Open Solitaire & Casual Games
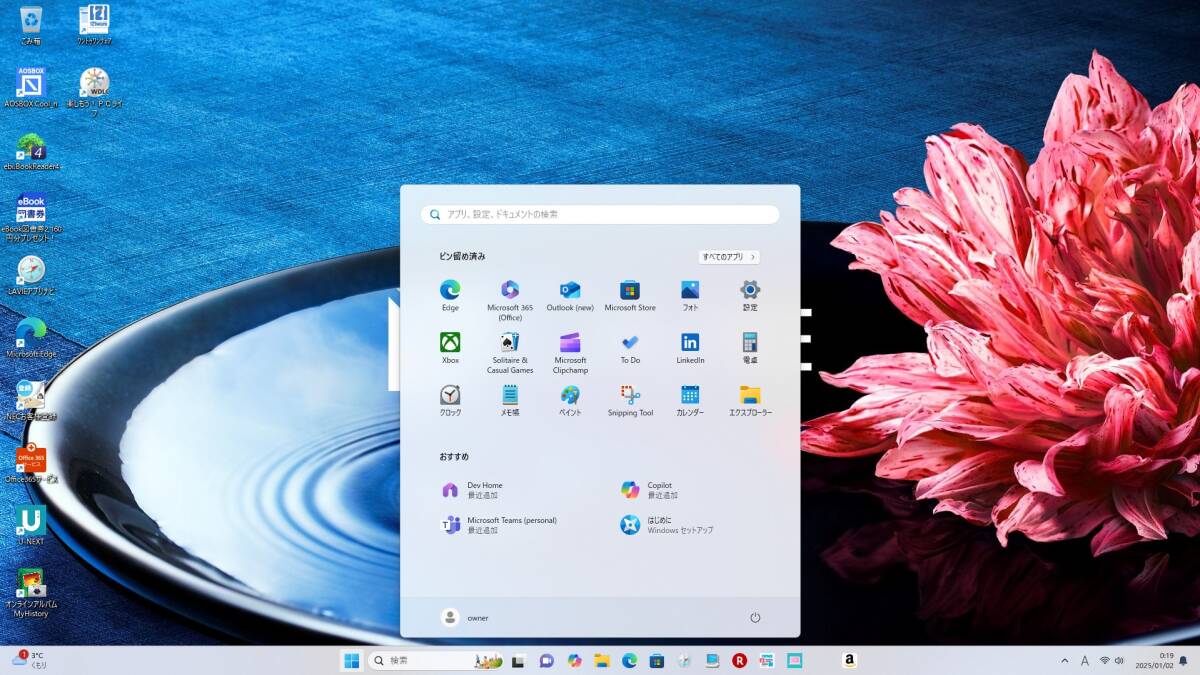 [510, 352]
